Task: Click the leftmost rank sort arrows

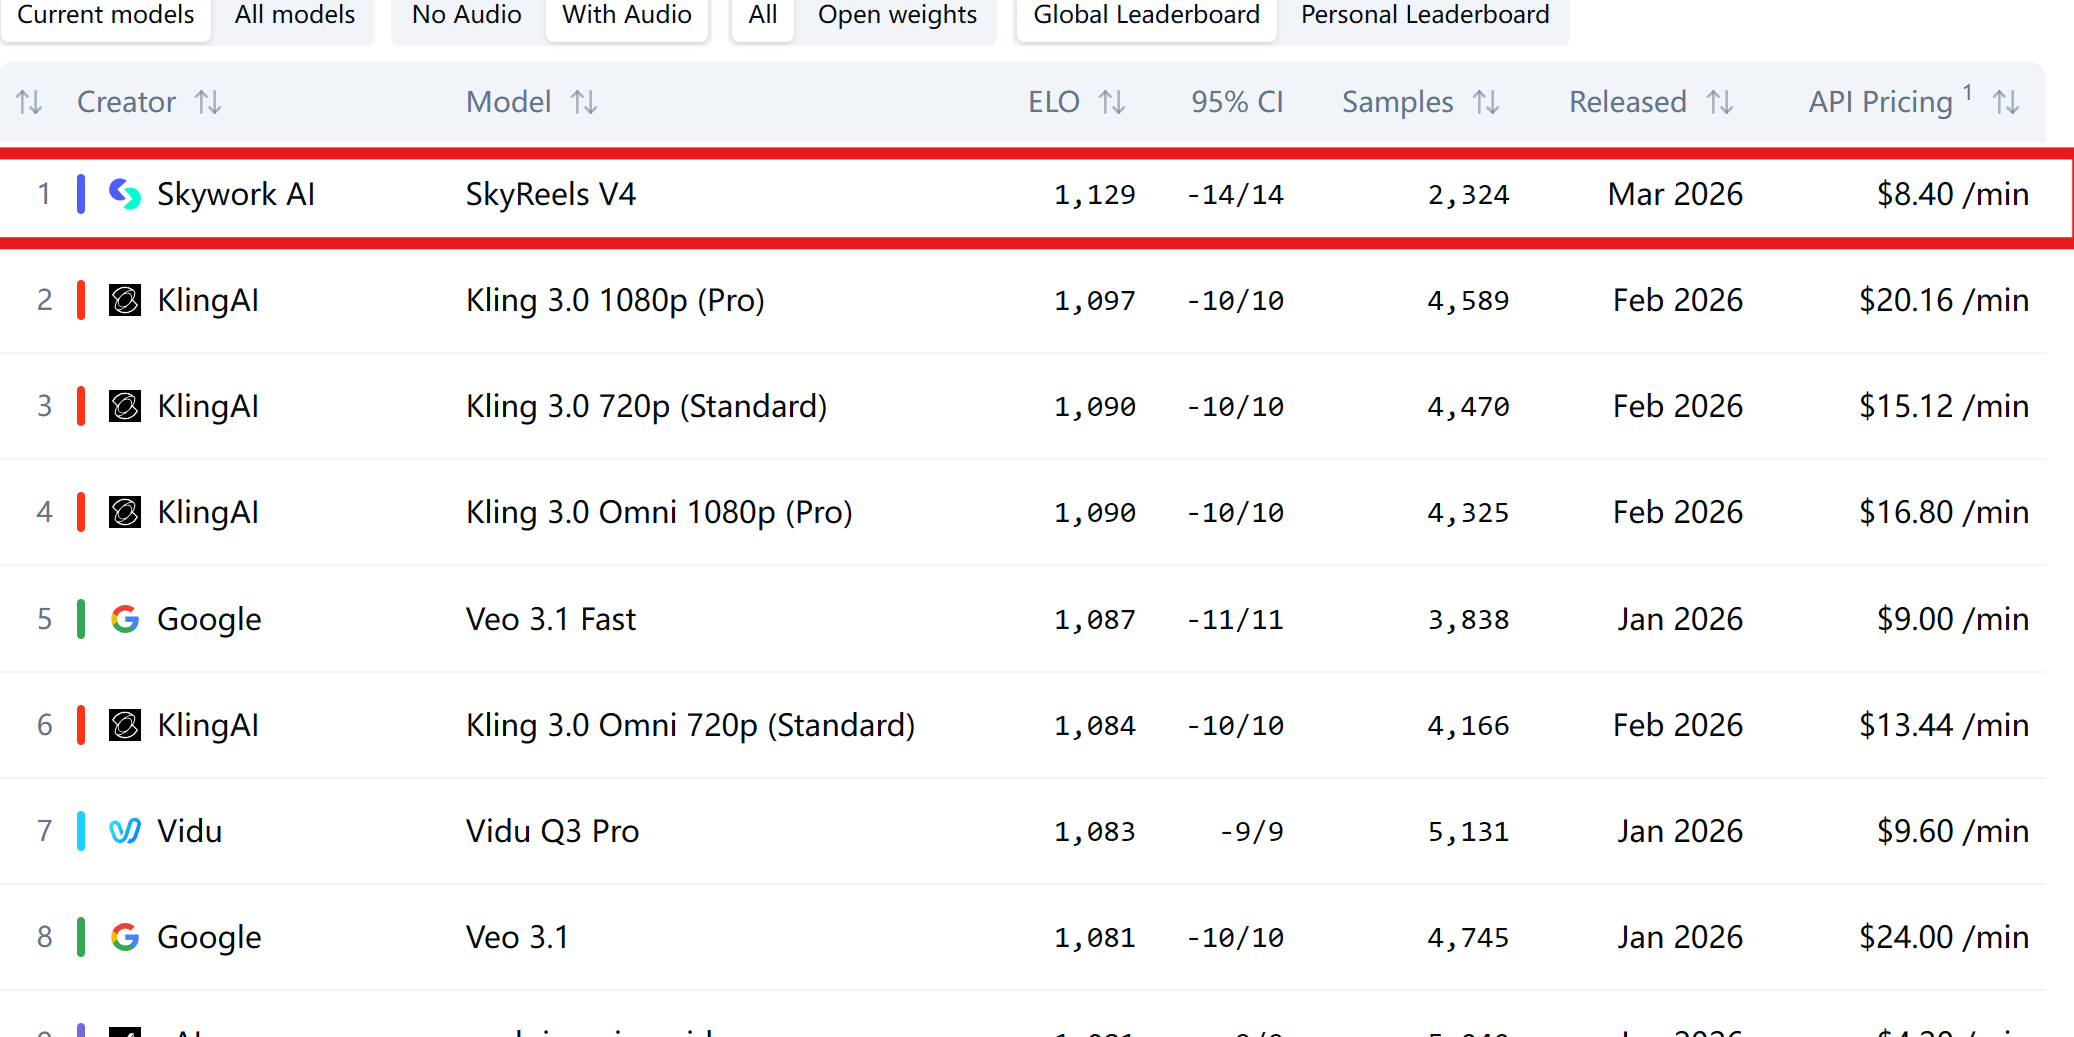Action: pos(29,102)
